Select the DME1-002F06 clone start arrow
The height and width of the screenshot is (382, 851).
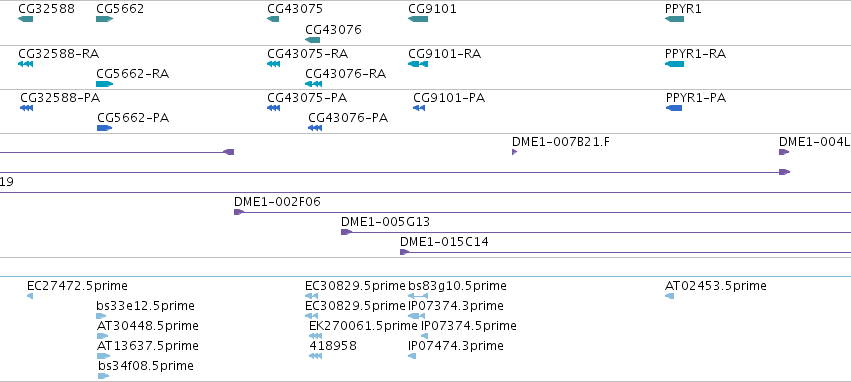(239, 212)
